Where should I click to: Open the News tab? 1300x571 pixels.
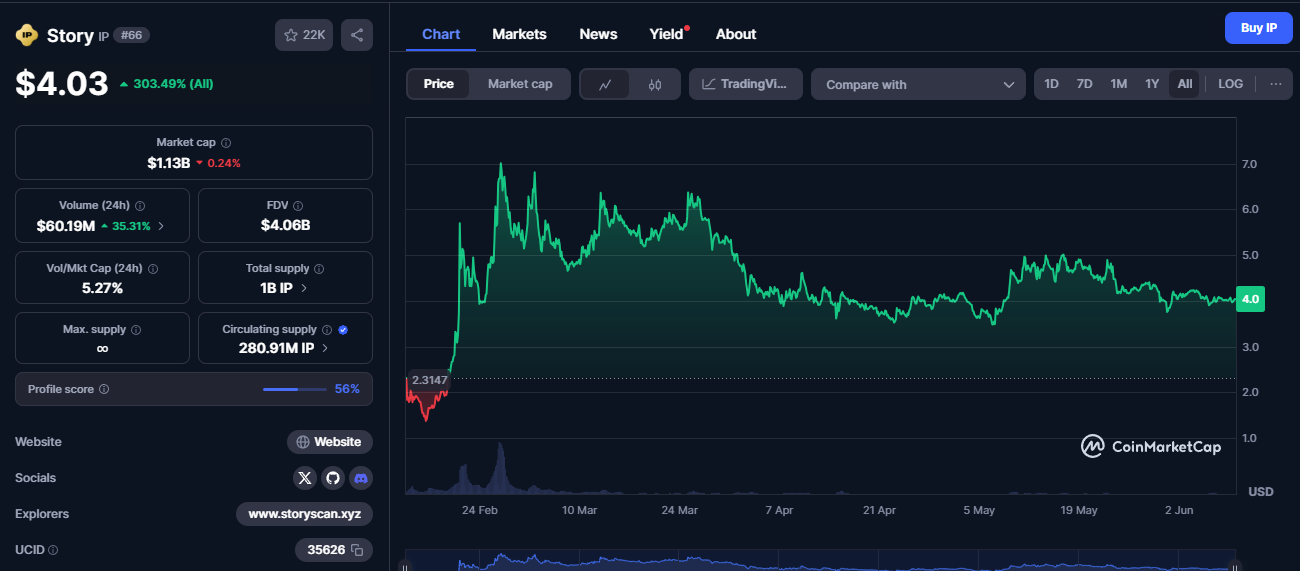point(598,34)
